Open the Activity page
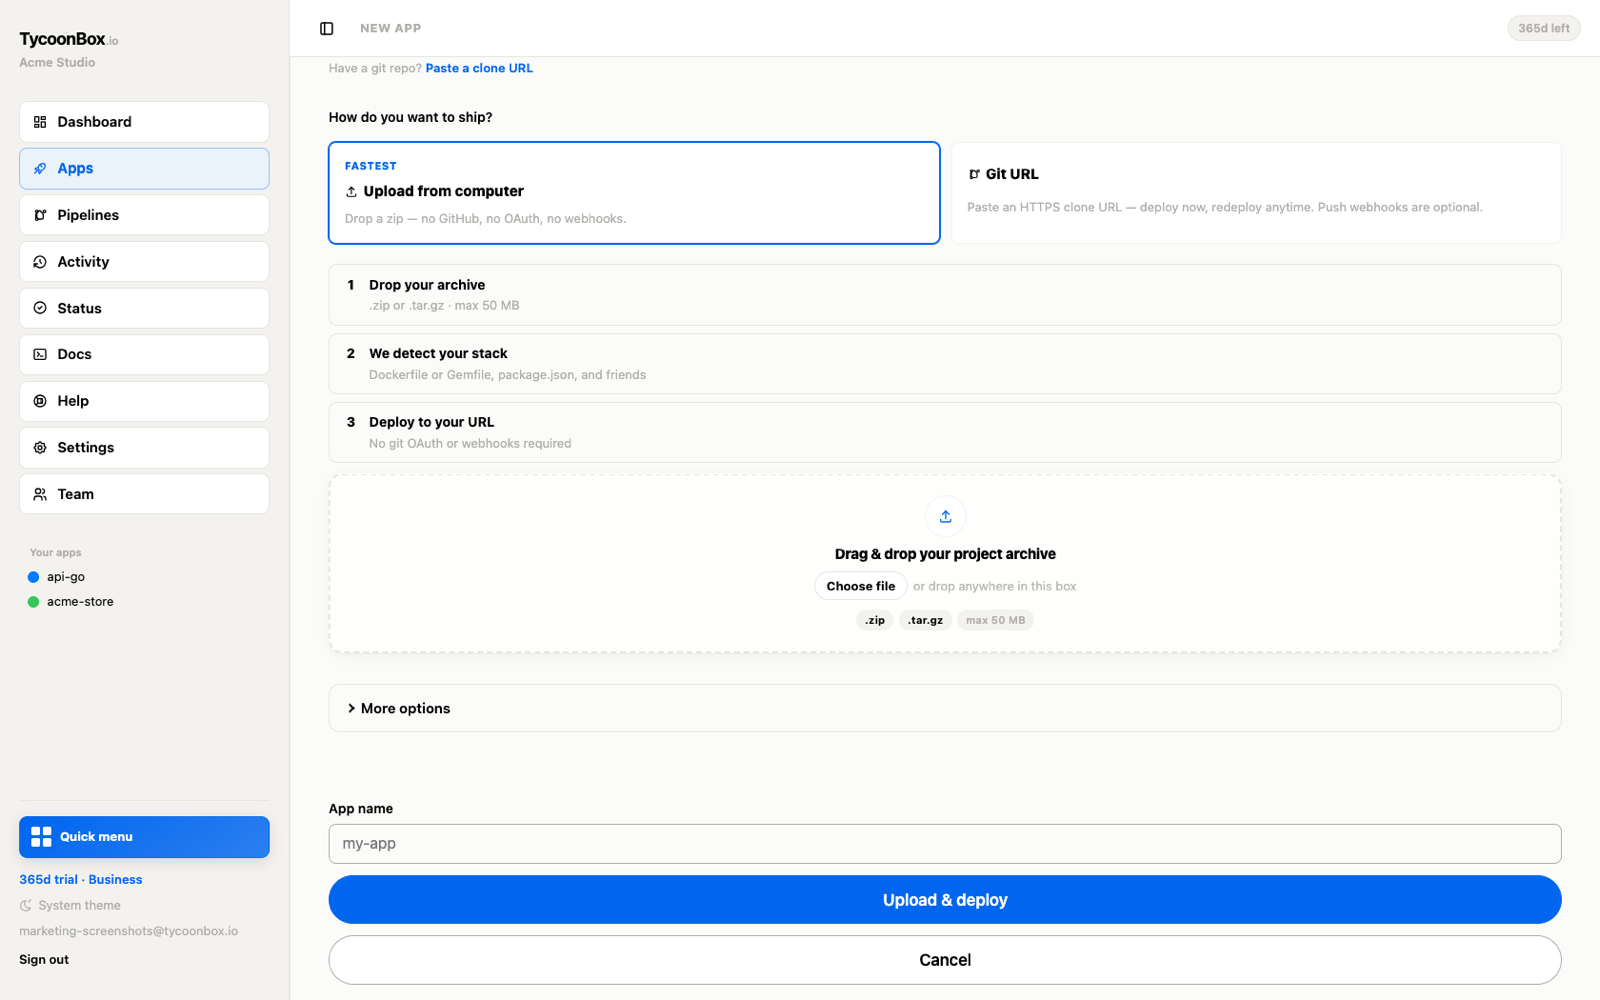 (x=144, y=262)
